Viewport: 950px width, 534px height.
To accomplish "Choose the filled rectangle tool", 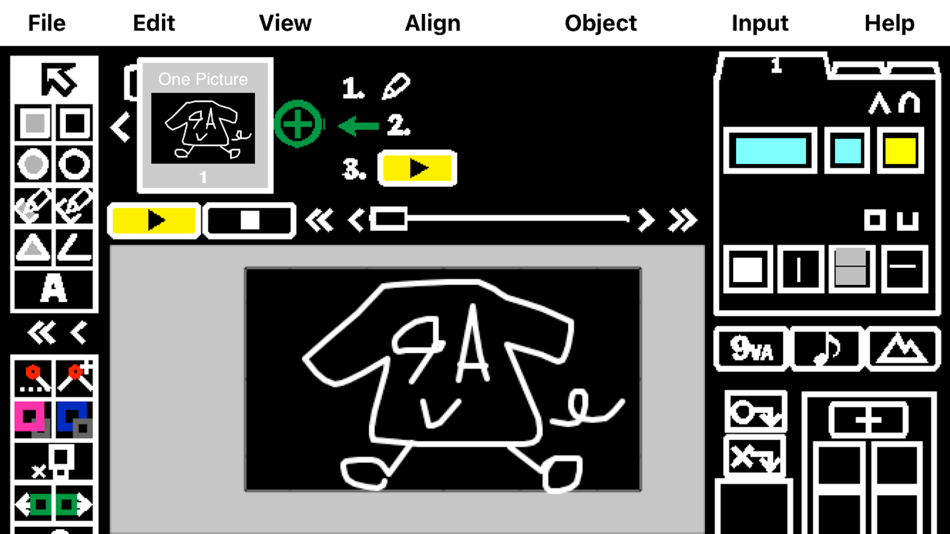I will point(35,123).
